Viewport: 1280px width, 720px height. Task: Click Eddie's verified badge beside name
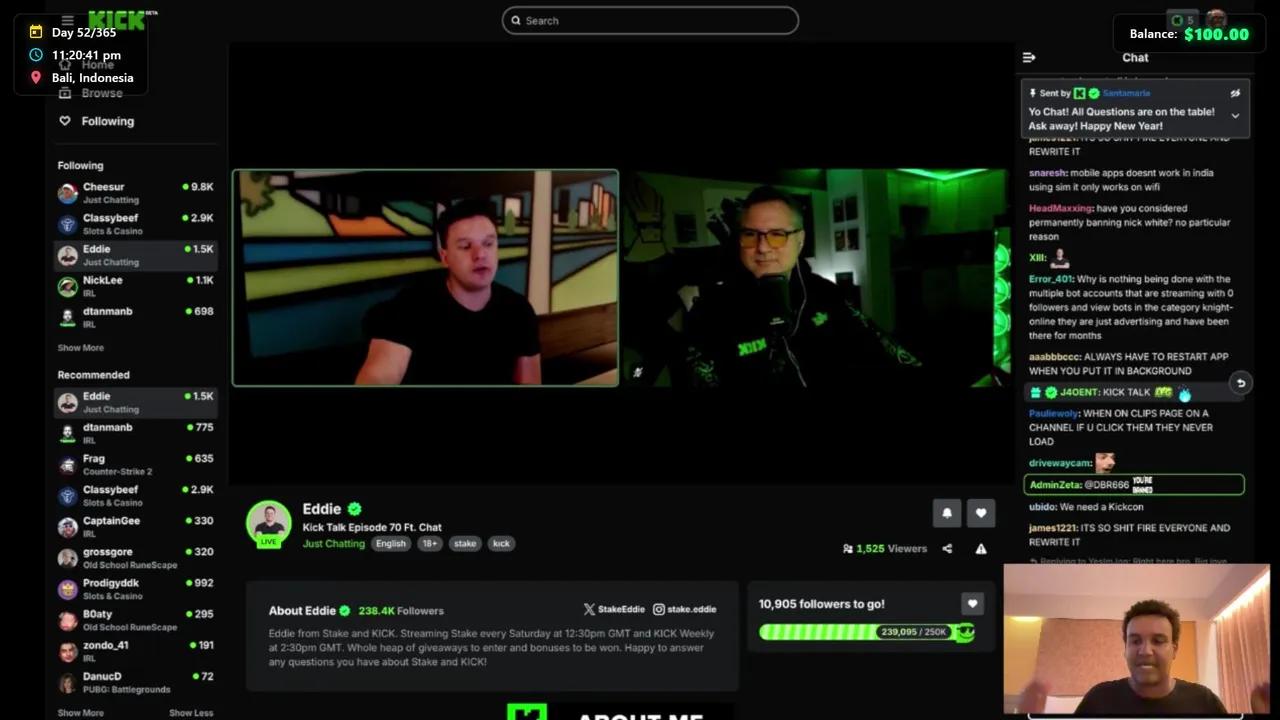tap(354, 509)
